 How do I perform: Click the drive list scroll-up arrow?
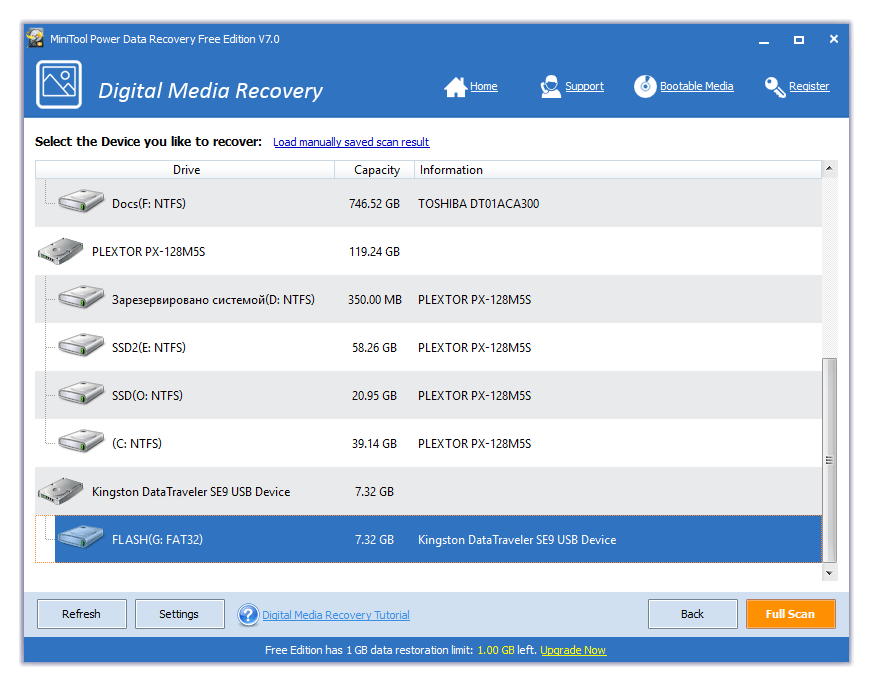(x=829, y=170)
